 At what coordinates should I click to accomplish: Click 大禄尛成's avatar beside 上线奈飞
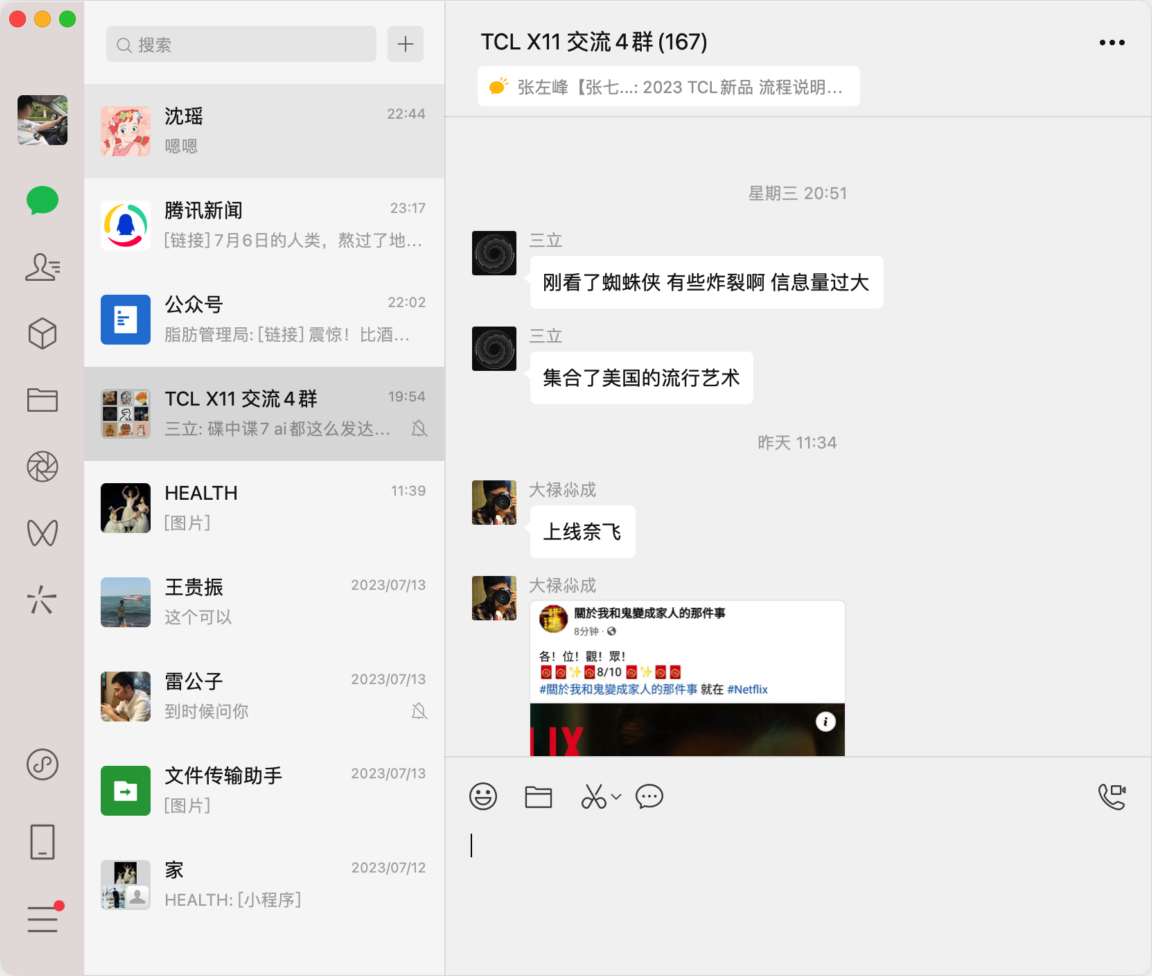click(494, 503)
